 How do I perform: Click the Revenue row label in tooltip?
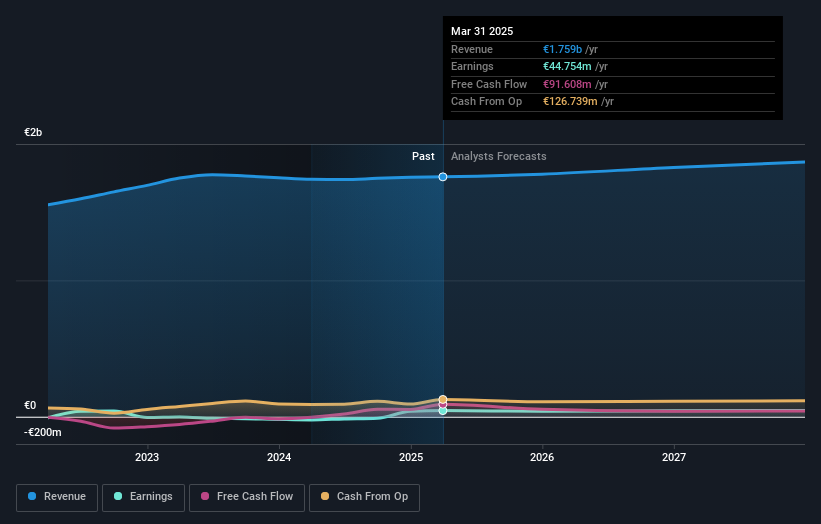click(x=472, y=49)
